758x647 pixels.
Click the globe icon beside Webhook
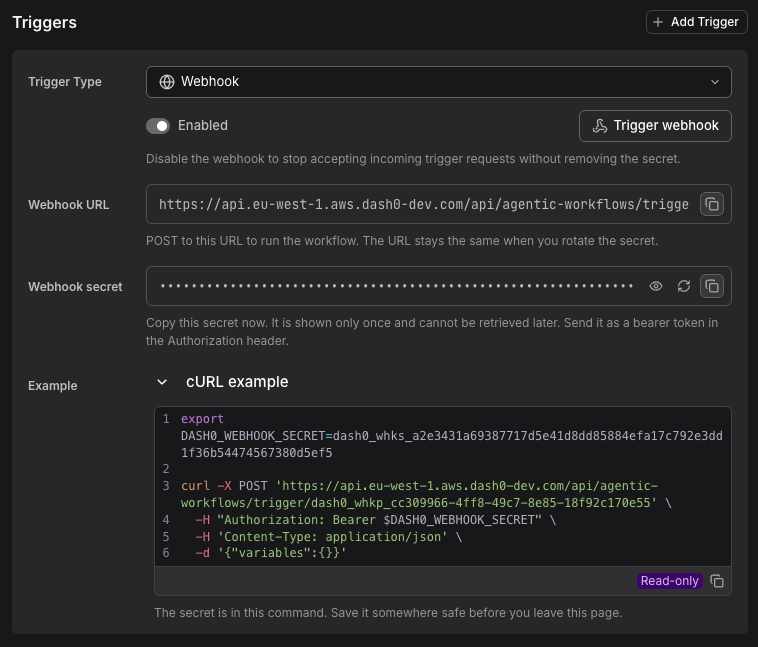[167, 82]
